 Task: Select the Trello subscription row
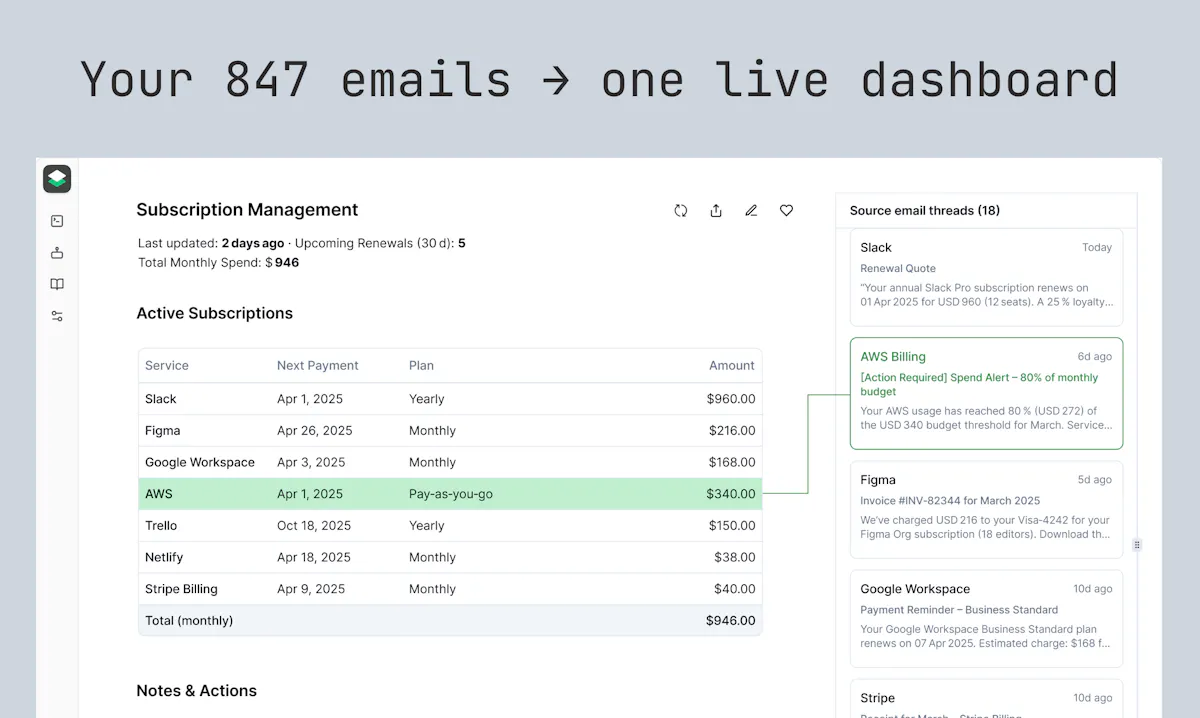click(x=450, y=526)
